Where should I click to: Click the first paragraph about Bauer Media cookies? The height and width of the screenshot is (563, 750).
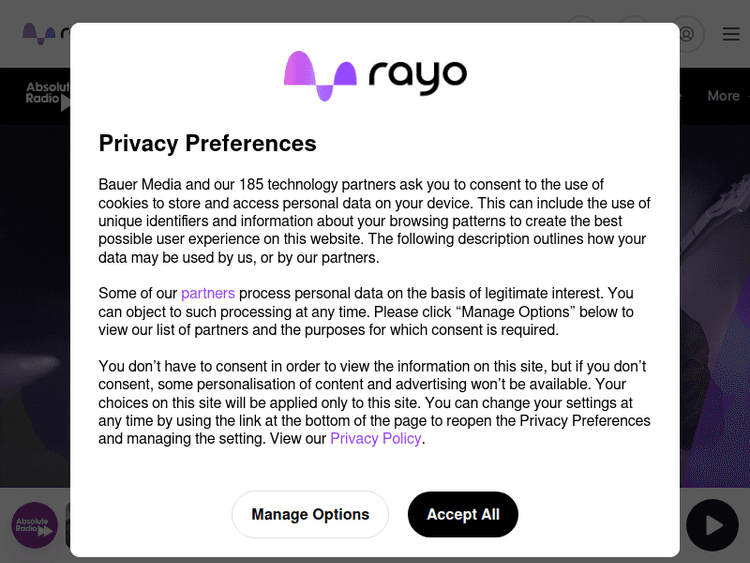[x=374, y=221]
